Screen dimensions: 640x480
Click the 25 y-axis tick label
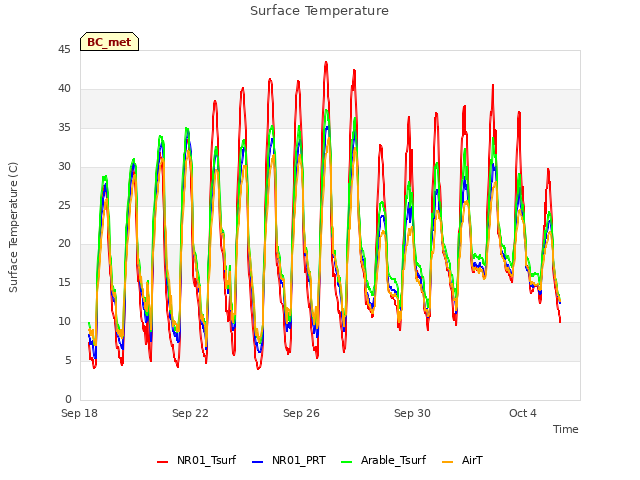click(x=64, y=205)
